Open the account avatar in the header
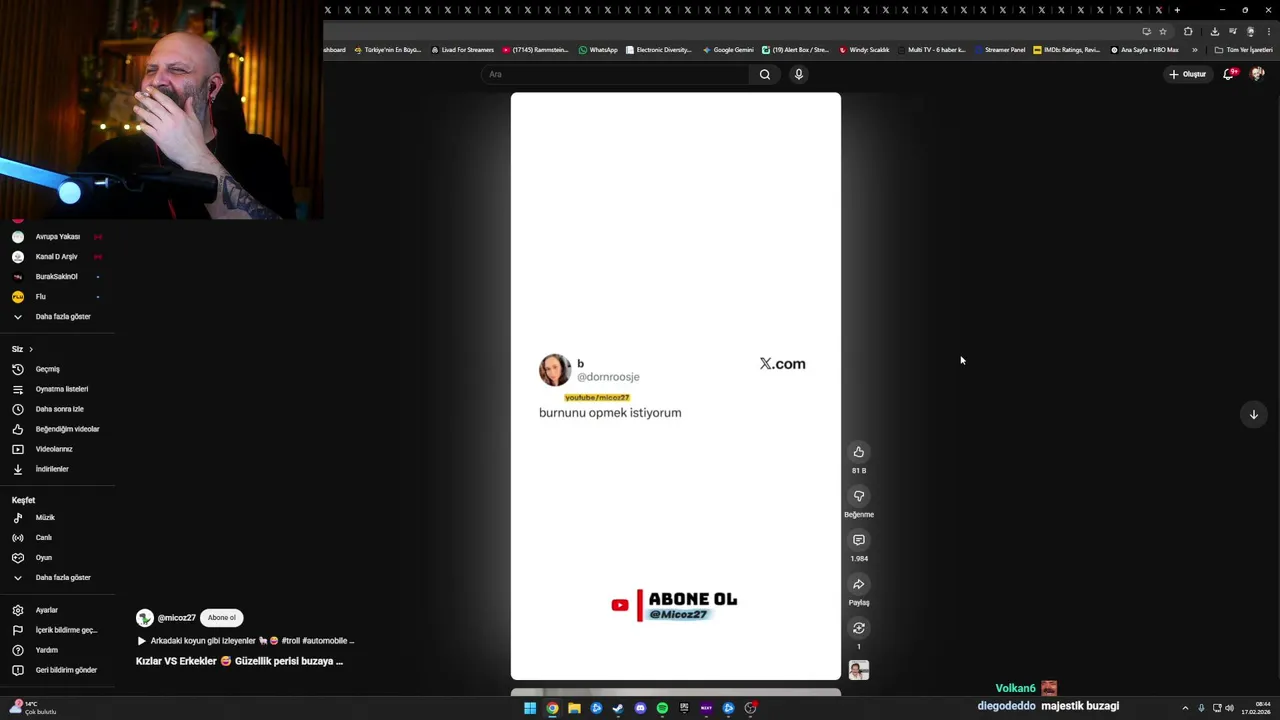 click(1257, 74)
